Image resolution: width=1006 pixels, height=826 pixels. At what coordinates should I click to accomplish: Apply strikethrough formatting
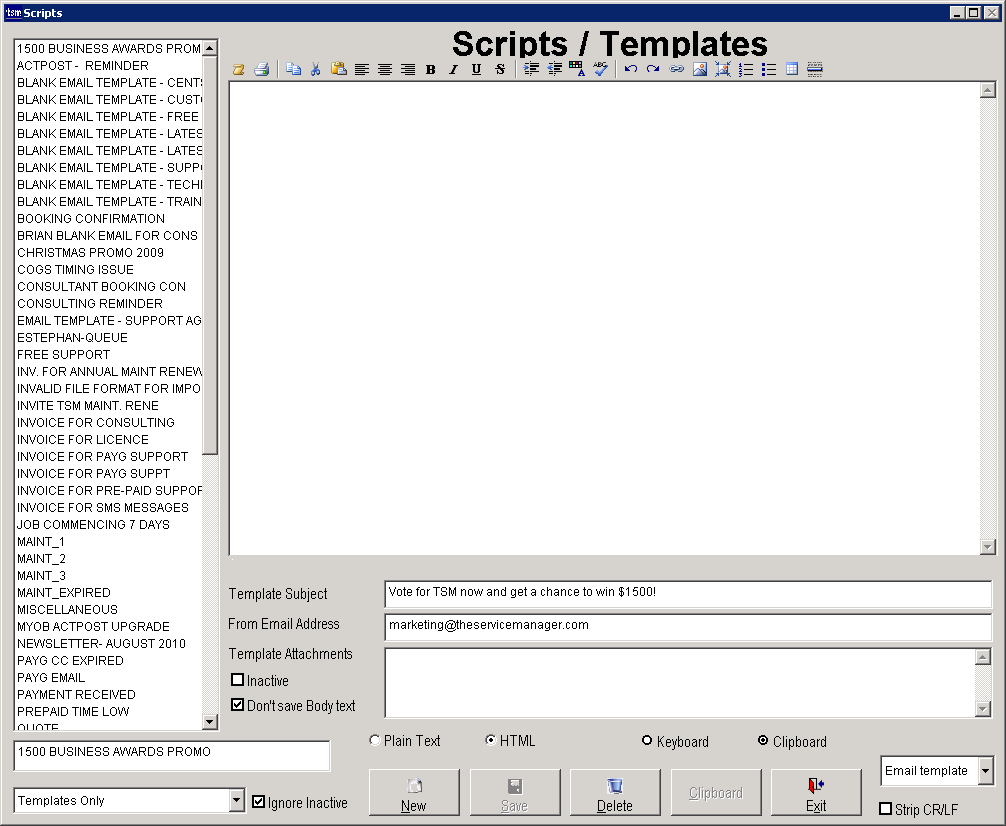[x=500, y=69]
